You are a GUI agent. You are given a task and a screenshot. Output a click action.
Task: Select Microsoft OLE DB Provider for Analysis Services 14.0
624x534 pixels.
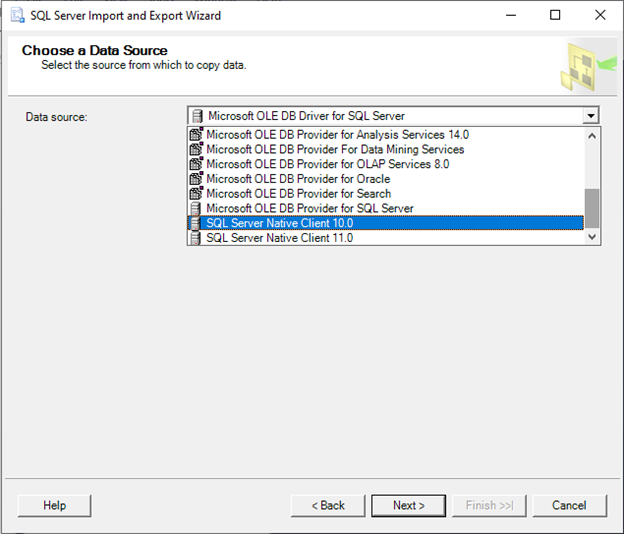point(385,135)
